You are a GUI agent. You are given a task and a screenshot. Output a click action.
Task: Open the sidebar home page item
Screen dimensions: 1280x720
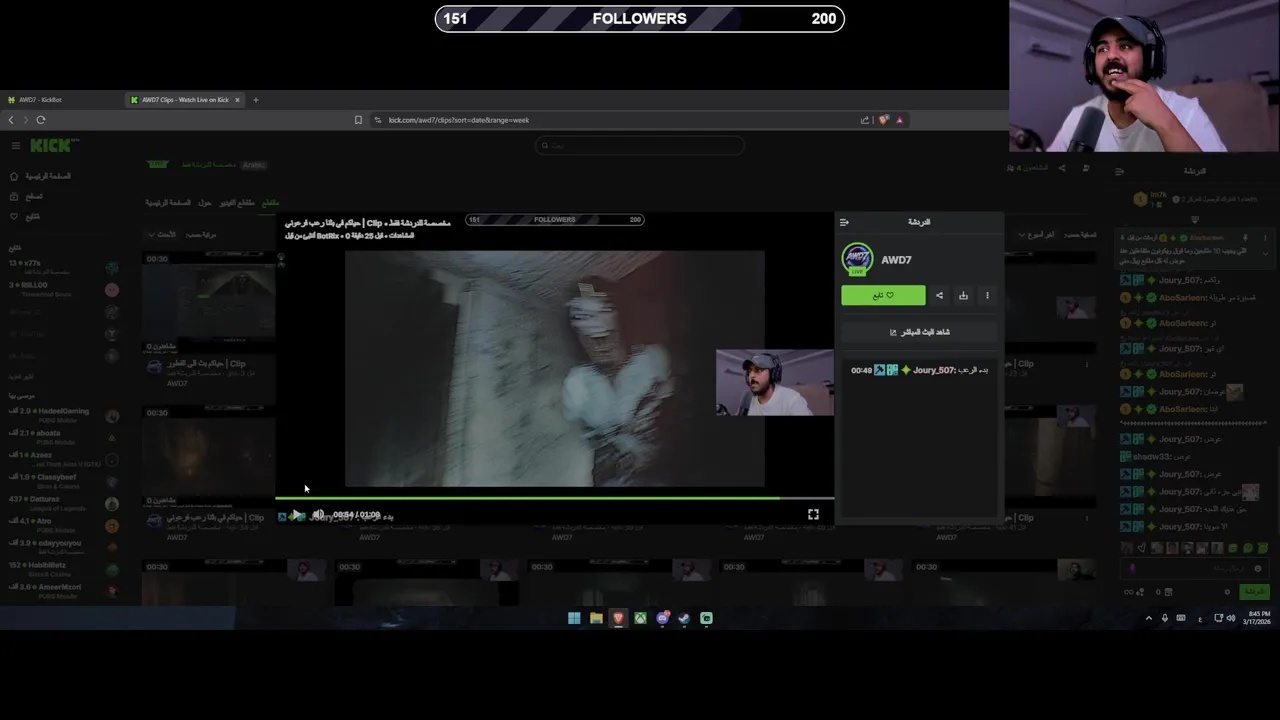(40, 176)
